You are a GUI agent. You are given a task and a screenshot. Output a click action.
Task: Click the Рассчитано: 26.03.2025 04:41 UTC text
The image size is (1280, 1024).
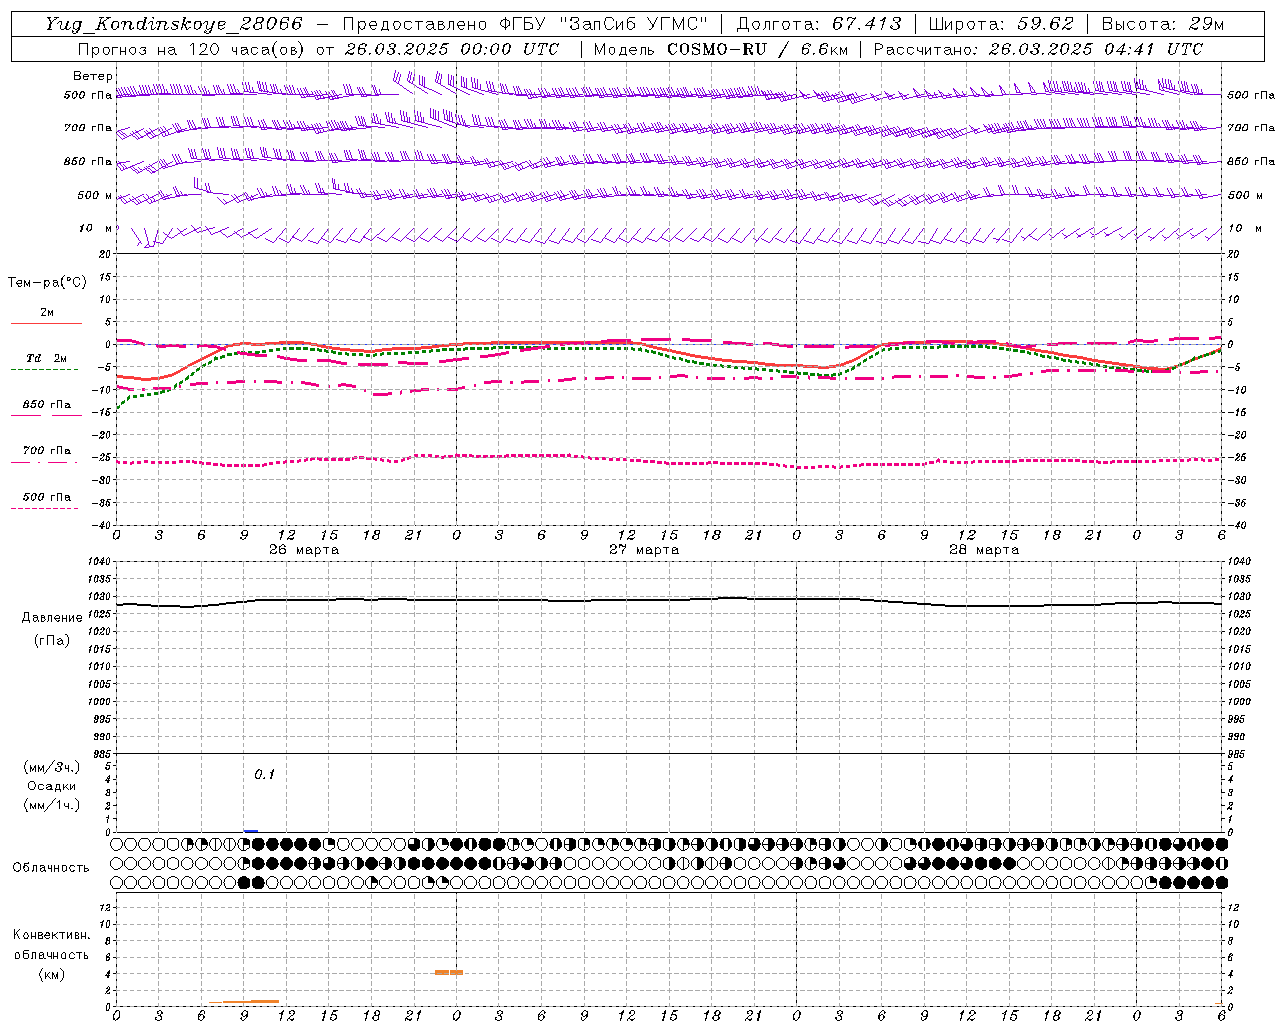[1038, 49]
